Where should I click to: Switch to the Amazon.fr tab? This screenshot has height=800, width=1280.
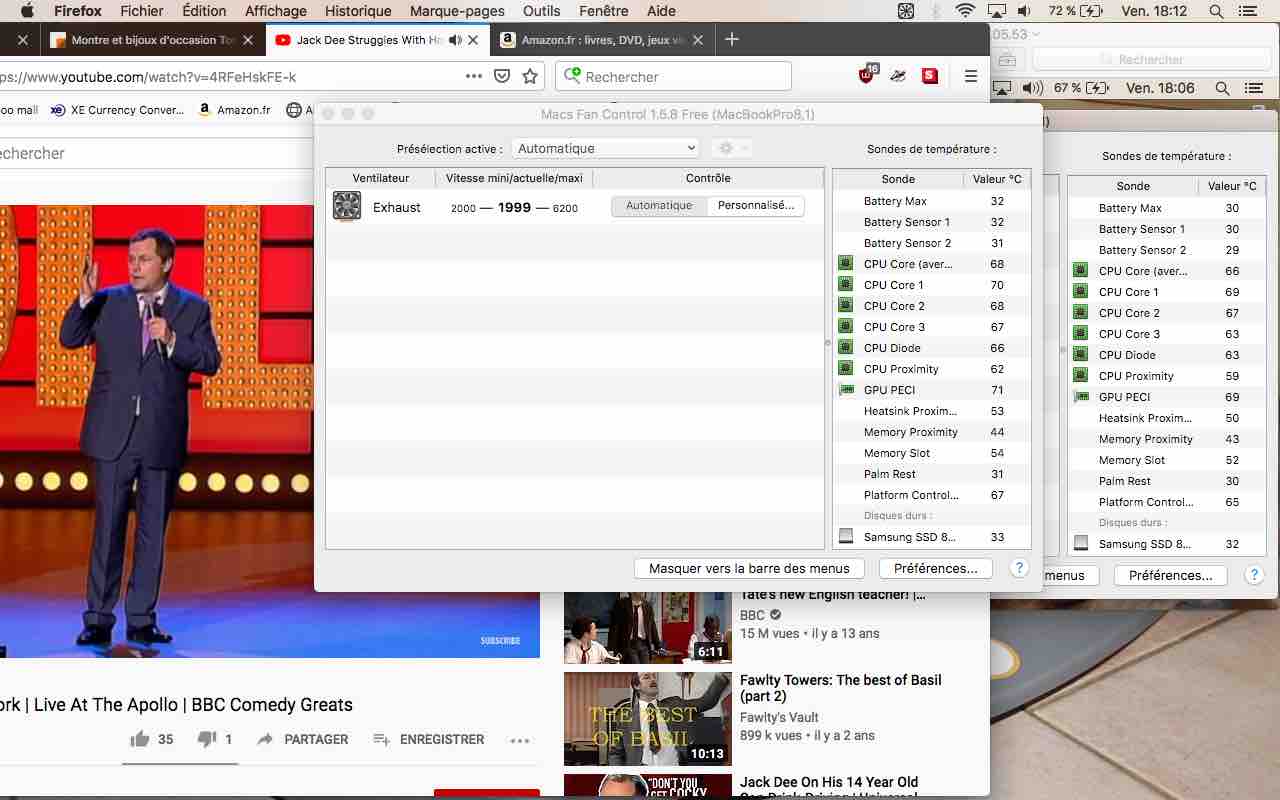(603, 40)
